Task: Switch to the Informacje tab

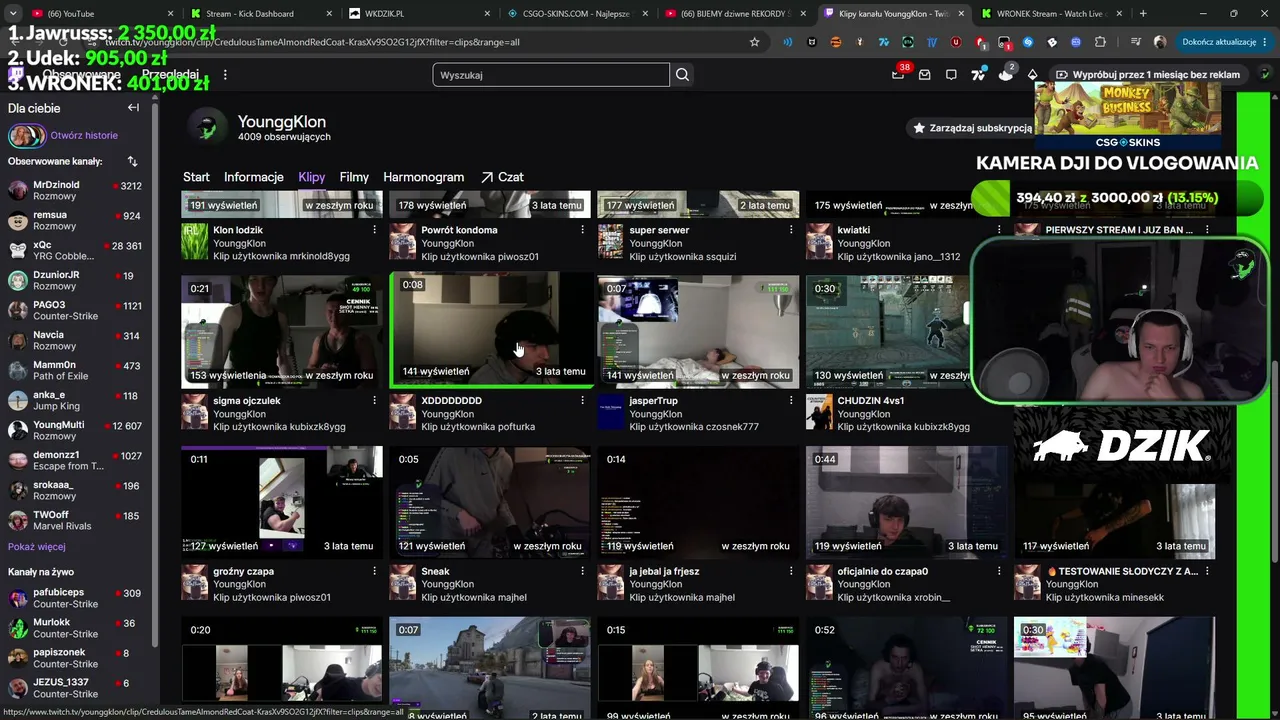Action: pyautogui.click(x=254, y=177)
